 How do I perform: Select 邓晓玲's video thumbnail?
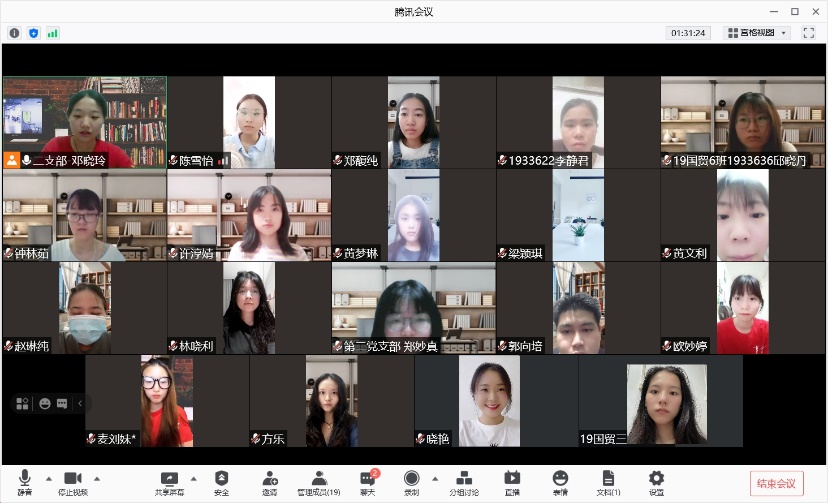coord(84,122)
